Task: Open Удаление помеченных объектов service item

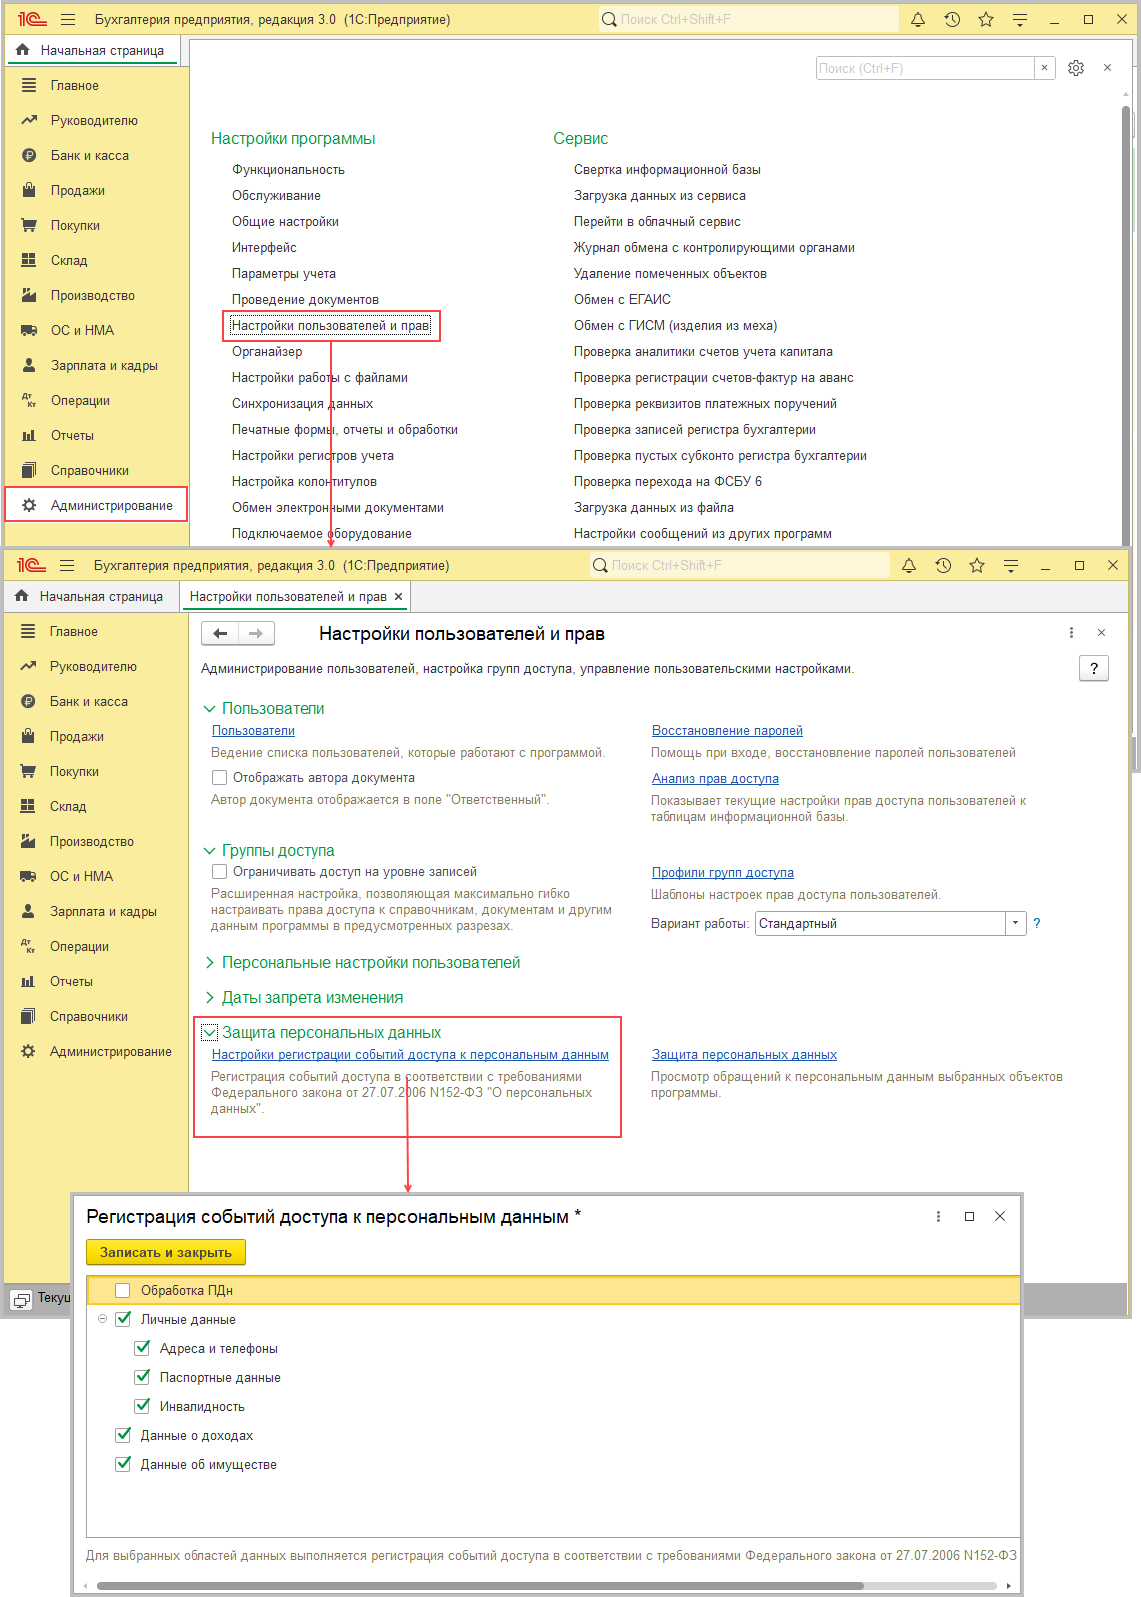Action: coord(670,273)
